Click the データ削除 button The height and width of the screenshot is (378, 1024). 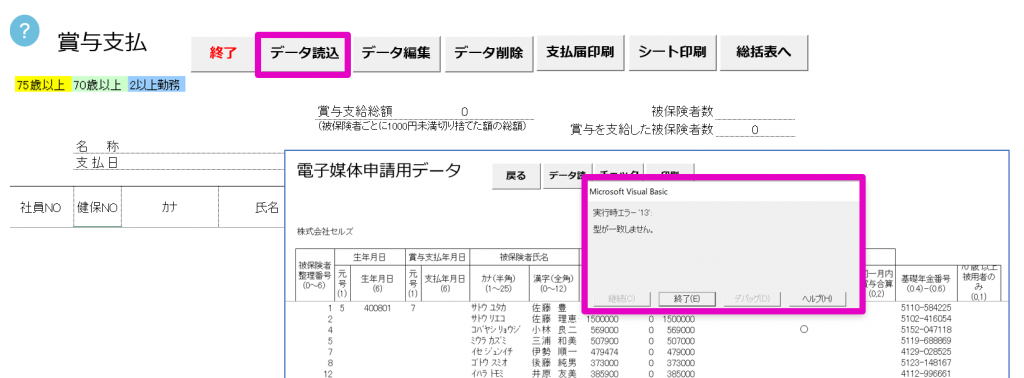[488, 54]
